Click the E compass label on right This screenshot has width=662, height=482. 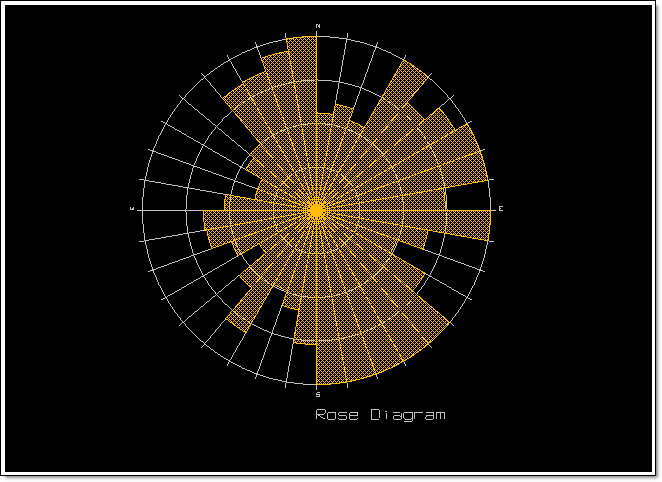point(500,208)
